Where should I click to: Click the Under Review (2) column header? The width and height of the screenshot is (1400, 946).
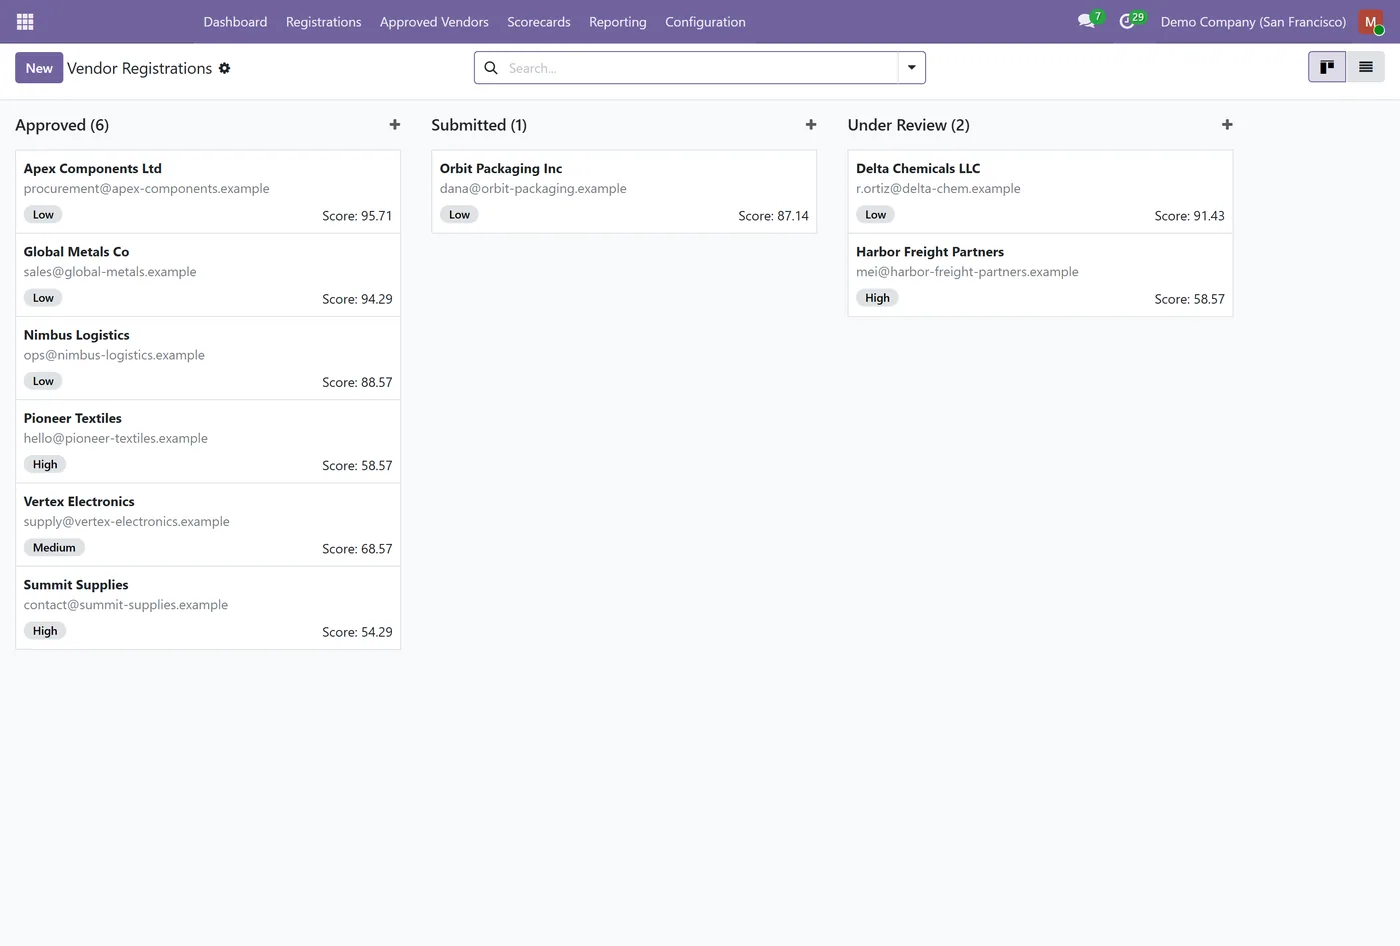(909, 125)
